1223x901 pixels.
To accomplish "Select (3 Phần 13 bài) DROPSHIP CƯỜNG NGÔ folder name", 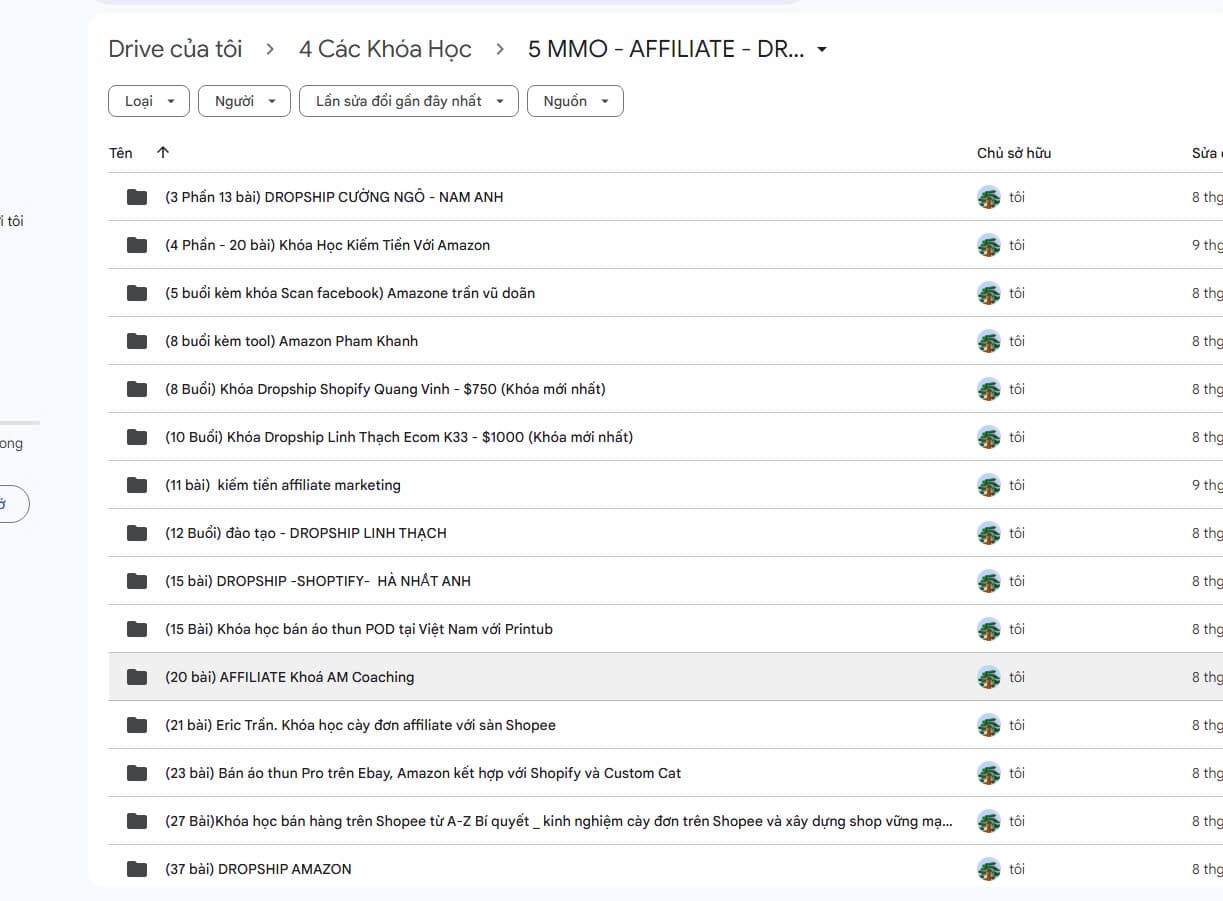I will (x=334, y=197).
